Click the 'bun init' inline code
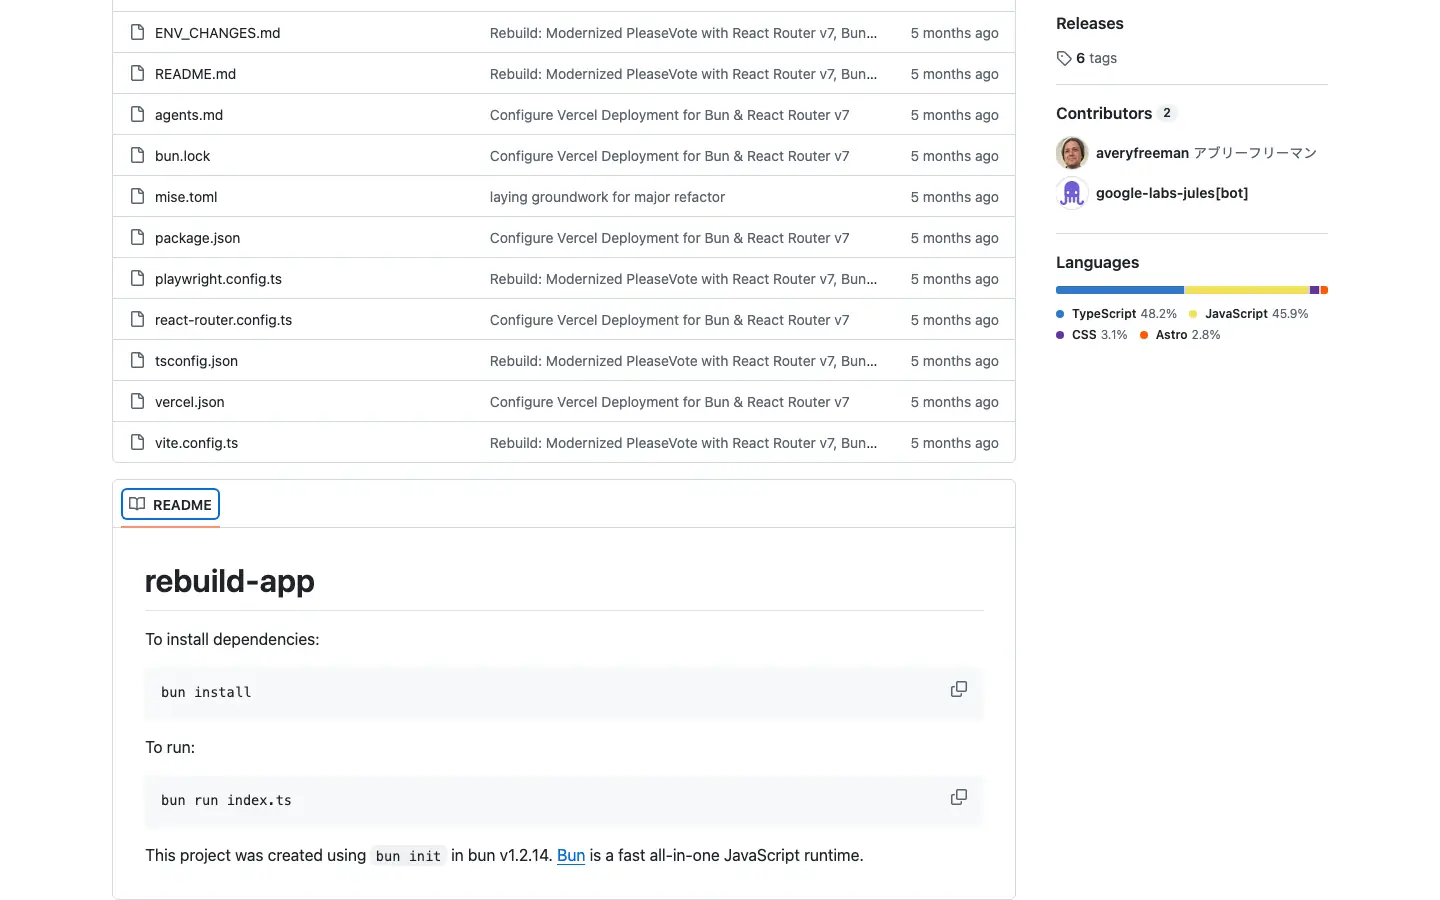The image size is (1440, 900). point(408,856)
